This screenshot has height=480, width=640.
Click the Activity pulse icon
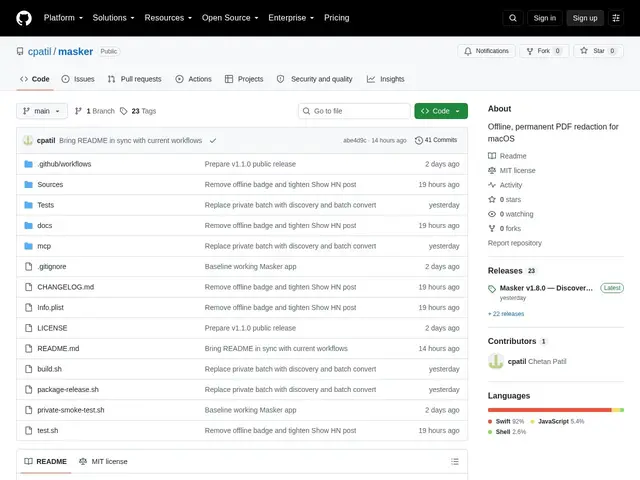(492, 185)
